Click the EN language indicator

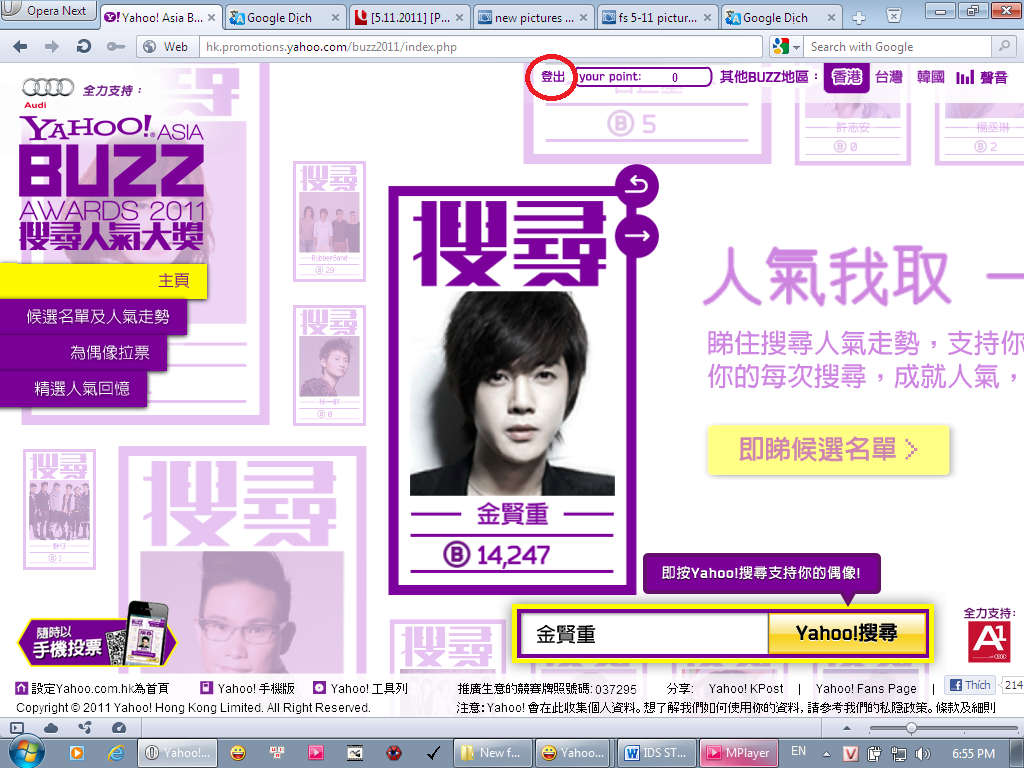coord(798,751)
